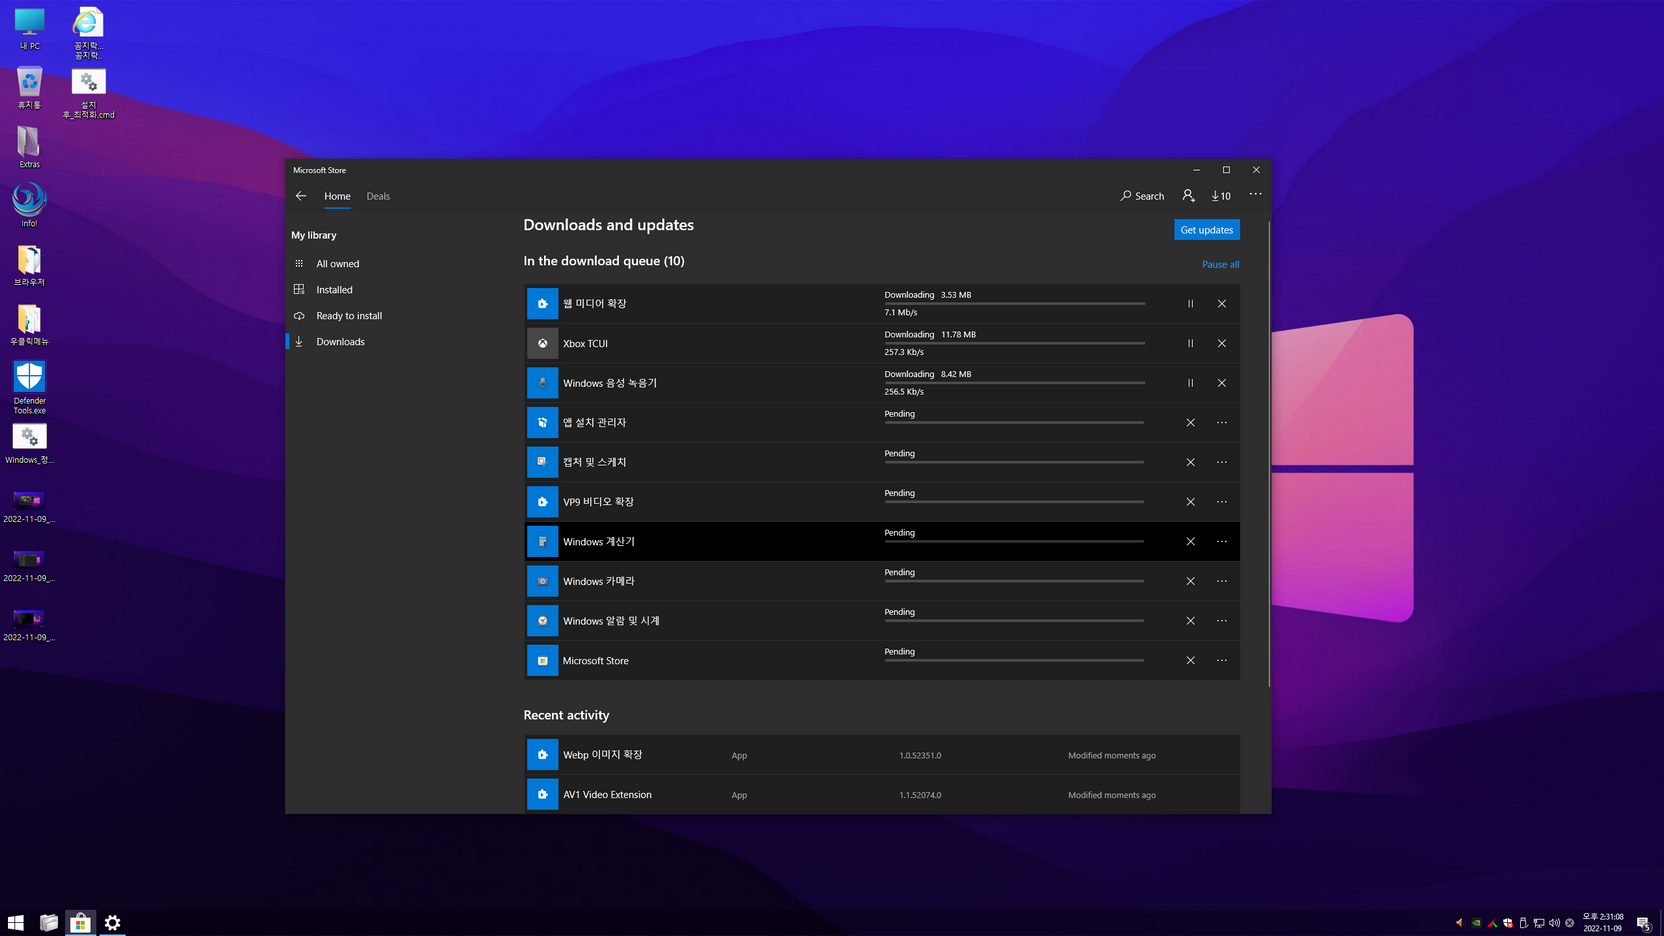Screen dimensions: 1664x936
Task: Click the Microsoft Store app icon in queue
Action: click(542, 660)
